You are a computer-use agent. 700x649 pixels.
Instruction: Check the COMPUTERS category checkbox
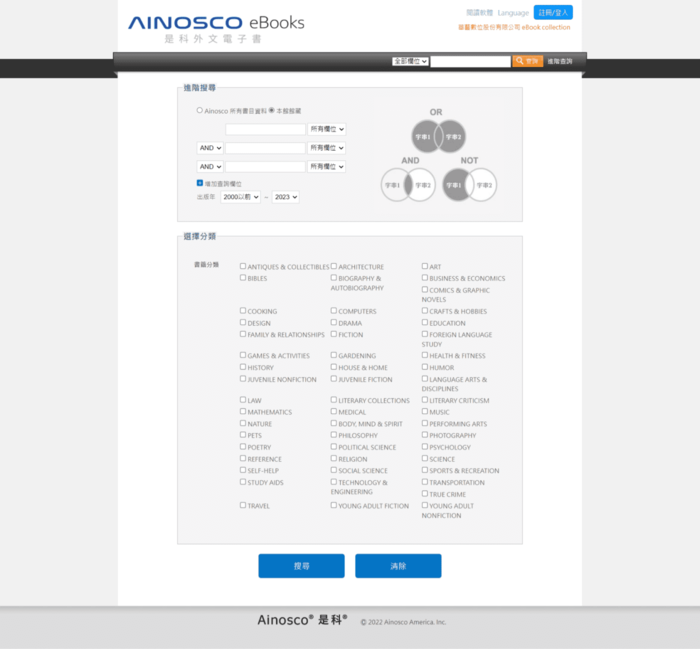pyautogui.click(x=334, y=311)
